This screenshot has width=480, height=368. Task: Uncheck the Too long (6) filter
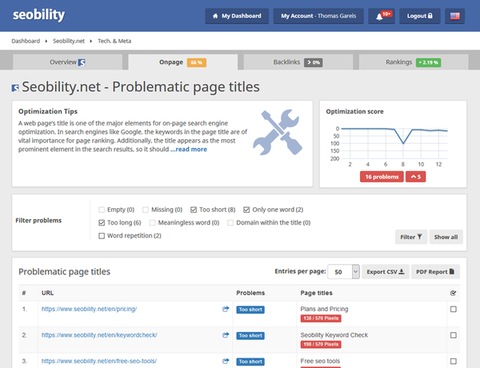pyautogui.click(x=102, y=223)
